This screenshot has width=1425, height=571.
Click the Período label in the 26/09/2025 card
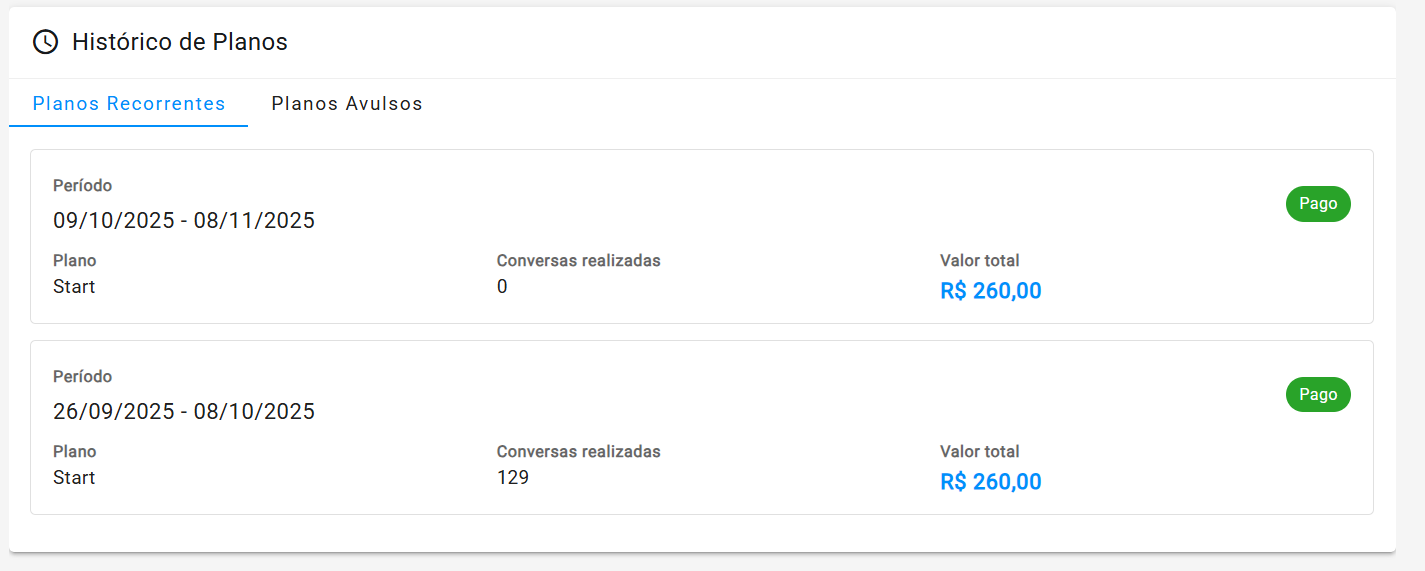[82, 377]
